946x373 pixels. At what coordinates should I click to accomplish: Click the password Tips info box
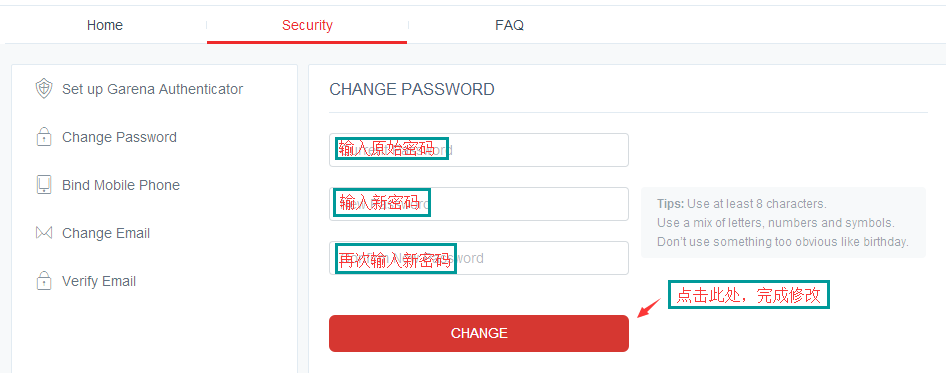click(x=783, y=223)
